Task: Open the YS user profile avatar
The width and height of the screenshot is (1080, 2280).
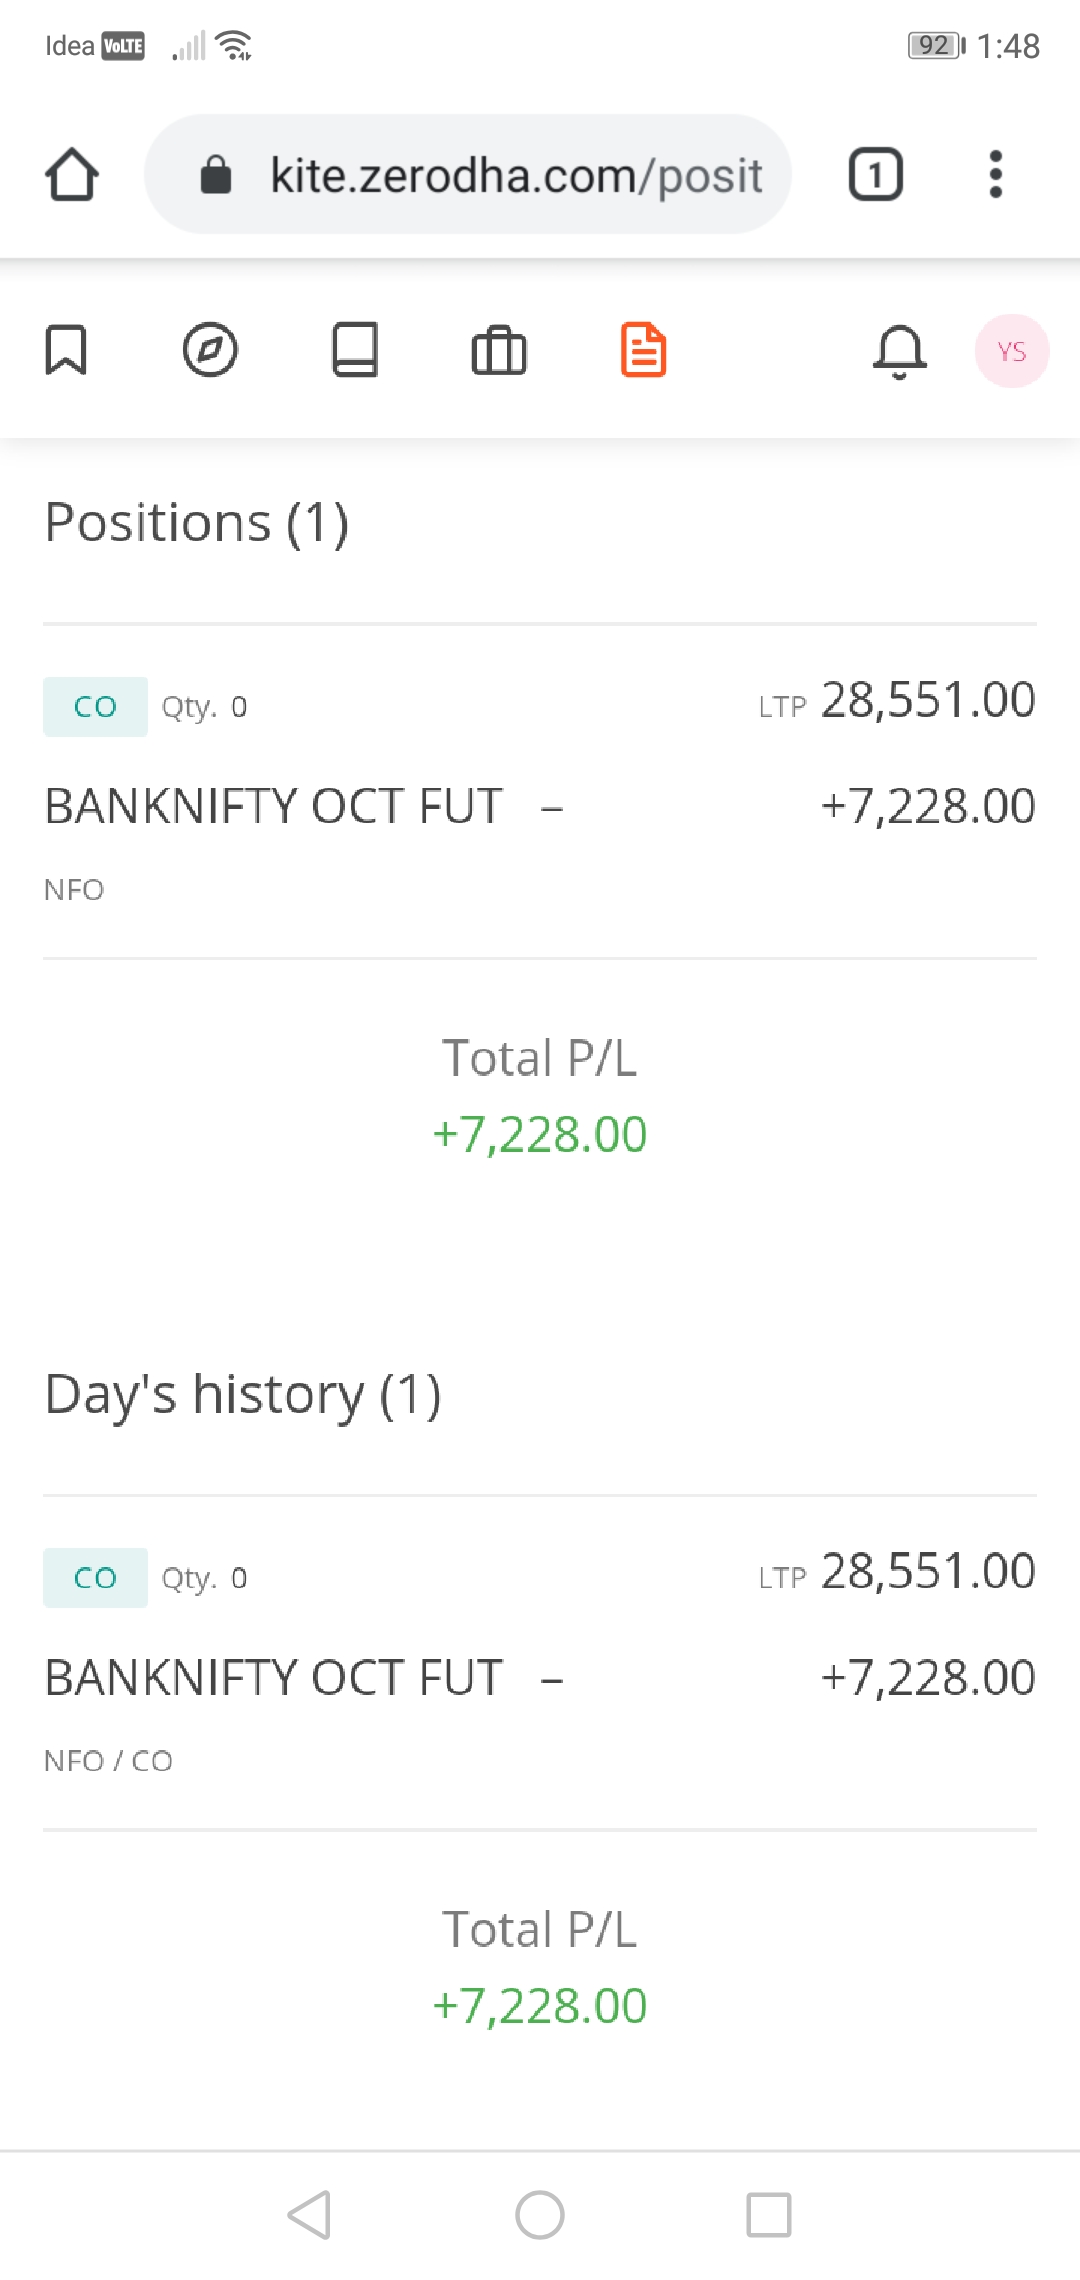Action: [1011, 351]
